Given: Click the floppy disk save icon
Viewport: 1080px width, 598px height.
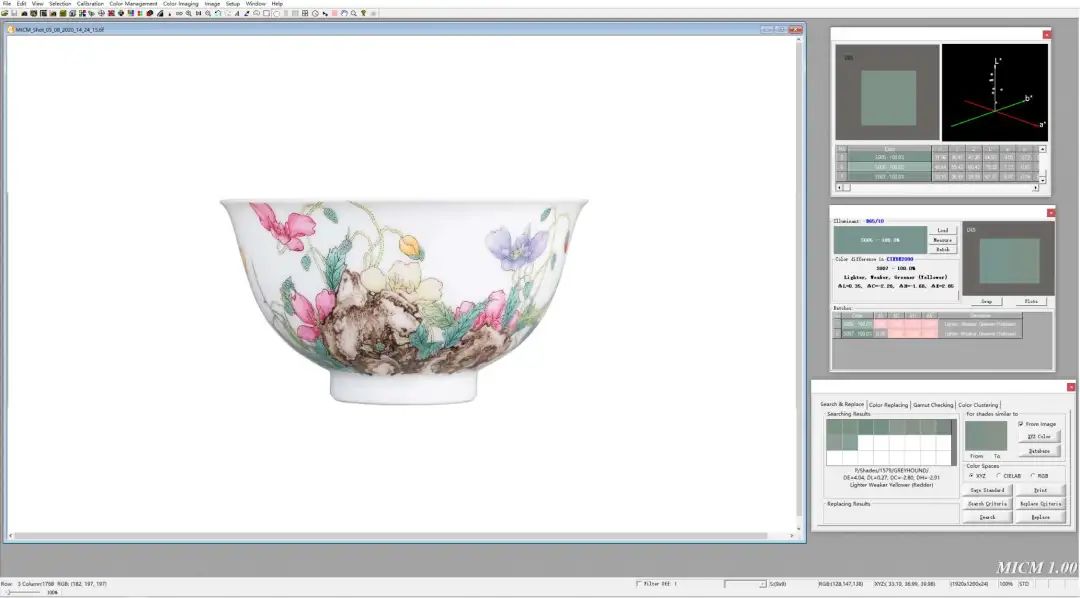Looking at the screenshot, I should click(x=14, y=13).
